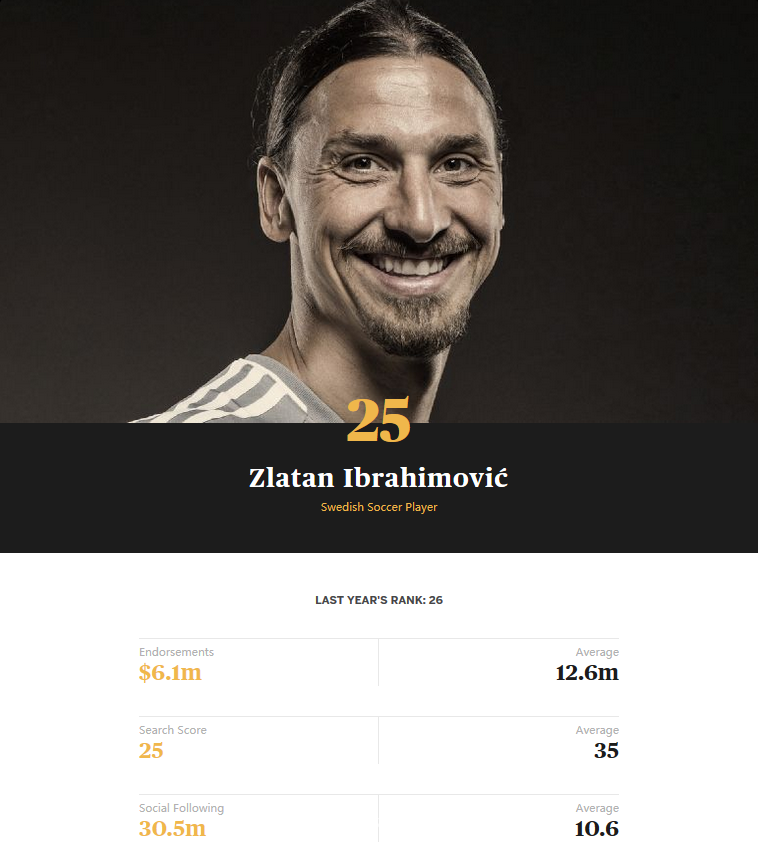Click the Average label above 10.6

[x=597, y=808]
